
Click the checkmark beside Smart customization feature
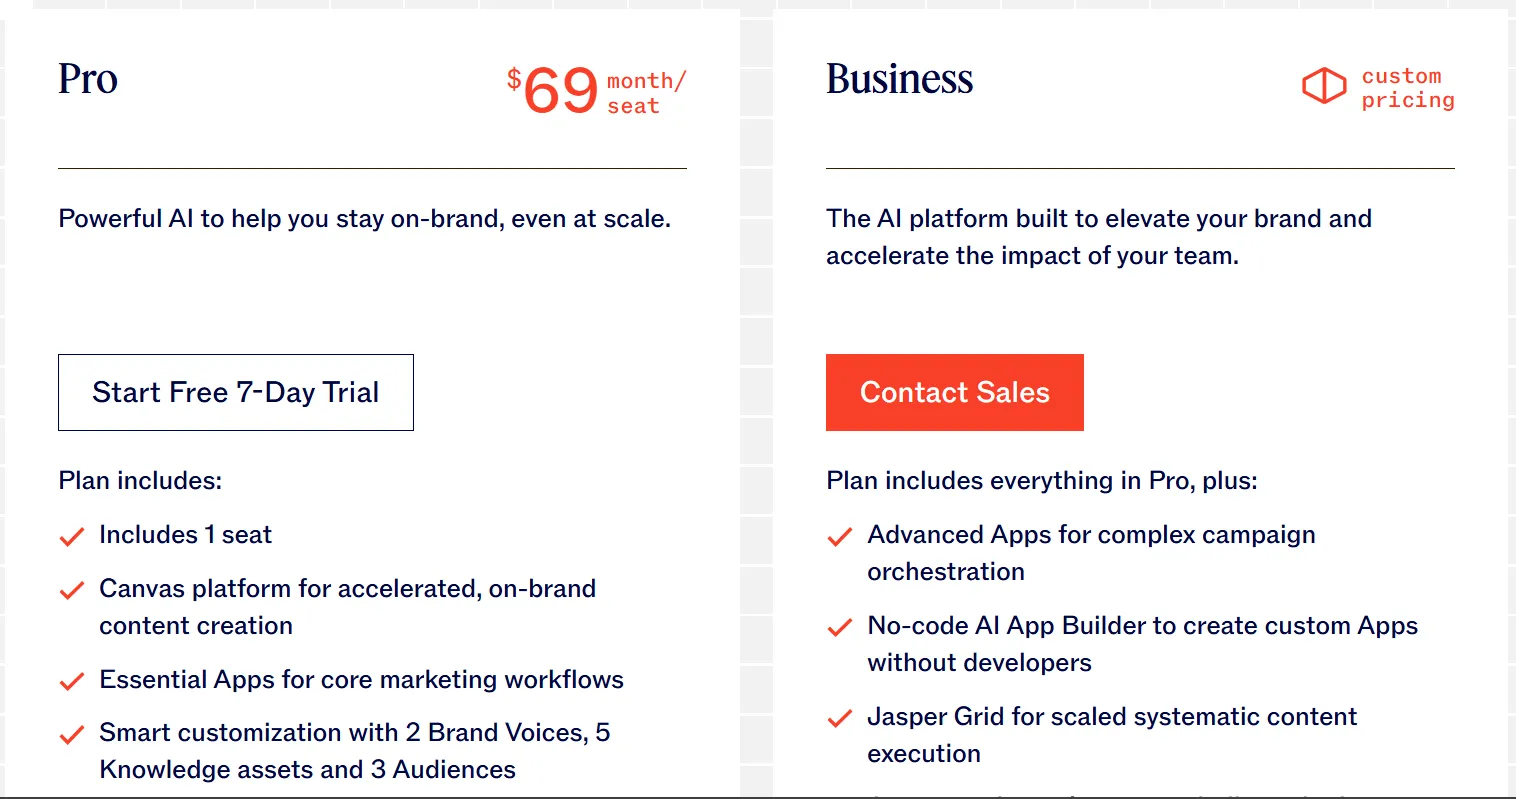(x=72, y=735)
